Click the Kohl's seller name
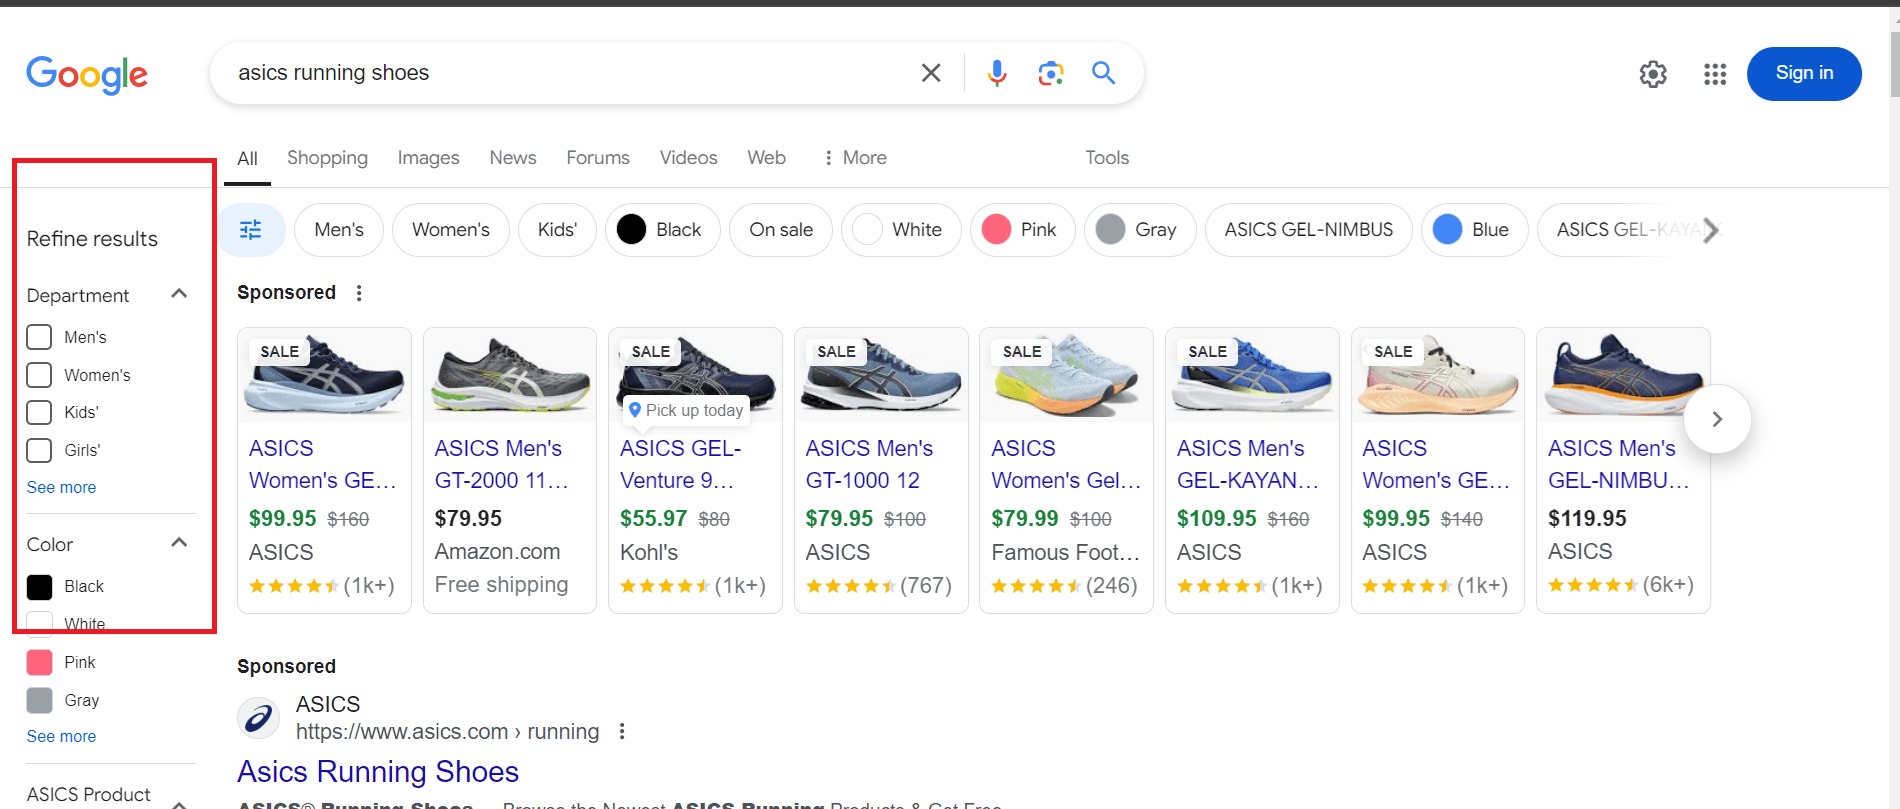The height and width of the screenshot is (809, 1900). tap(649, 553)
